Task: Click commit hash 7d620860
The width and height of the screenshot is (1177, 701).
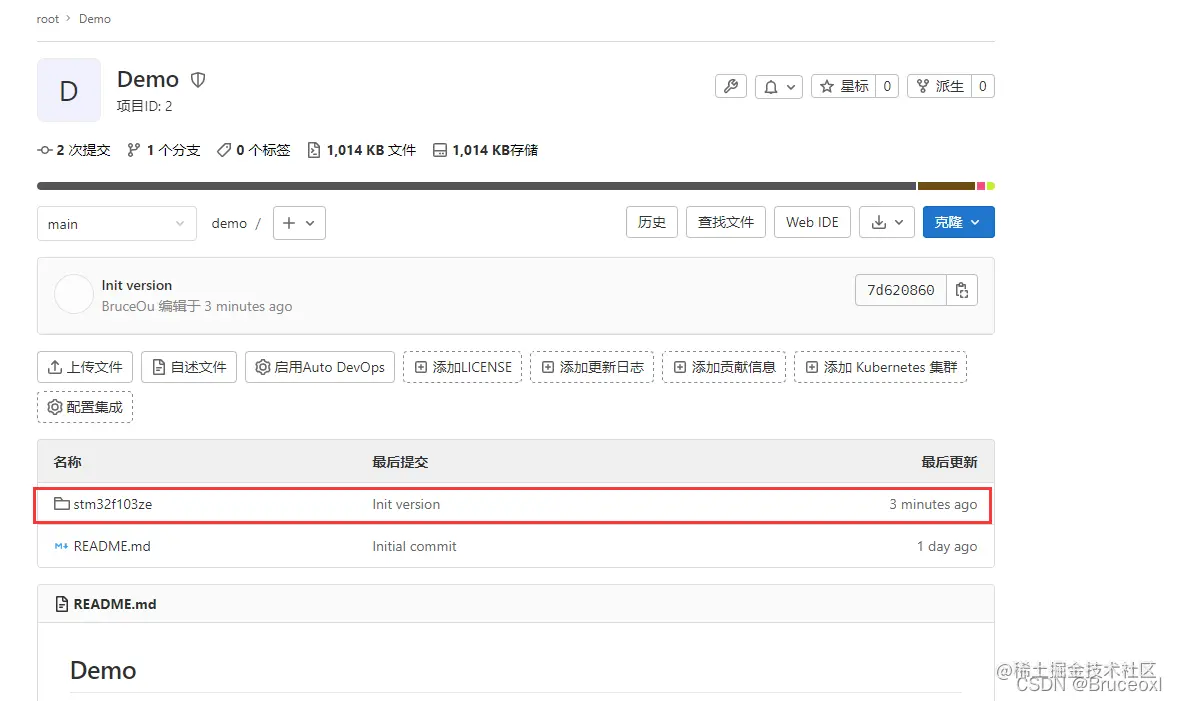Action: coord(901,290)
